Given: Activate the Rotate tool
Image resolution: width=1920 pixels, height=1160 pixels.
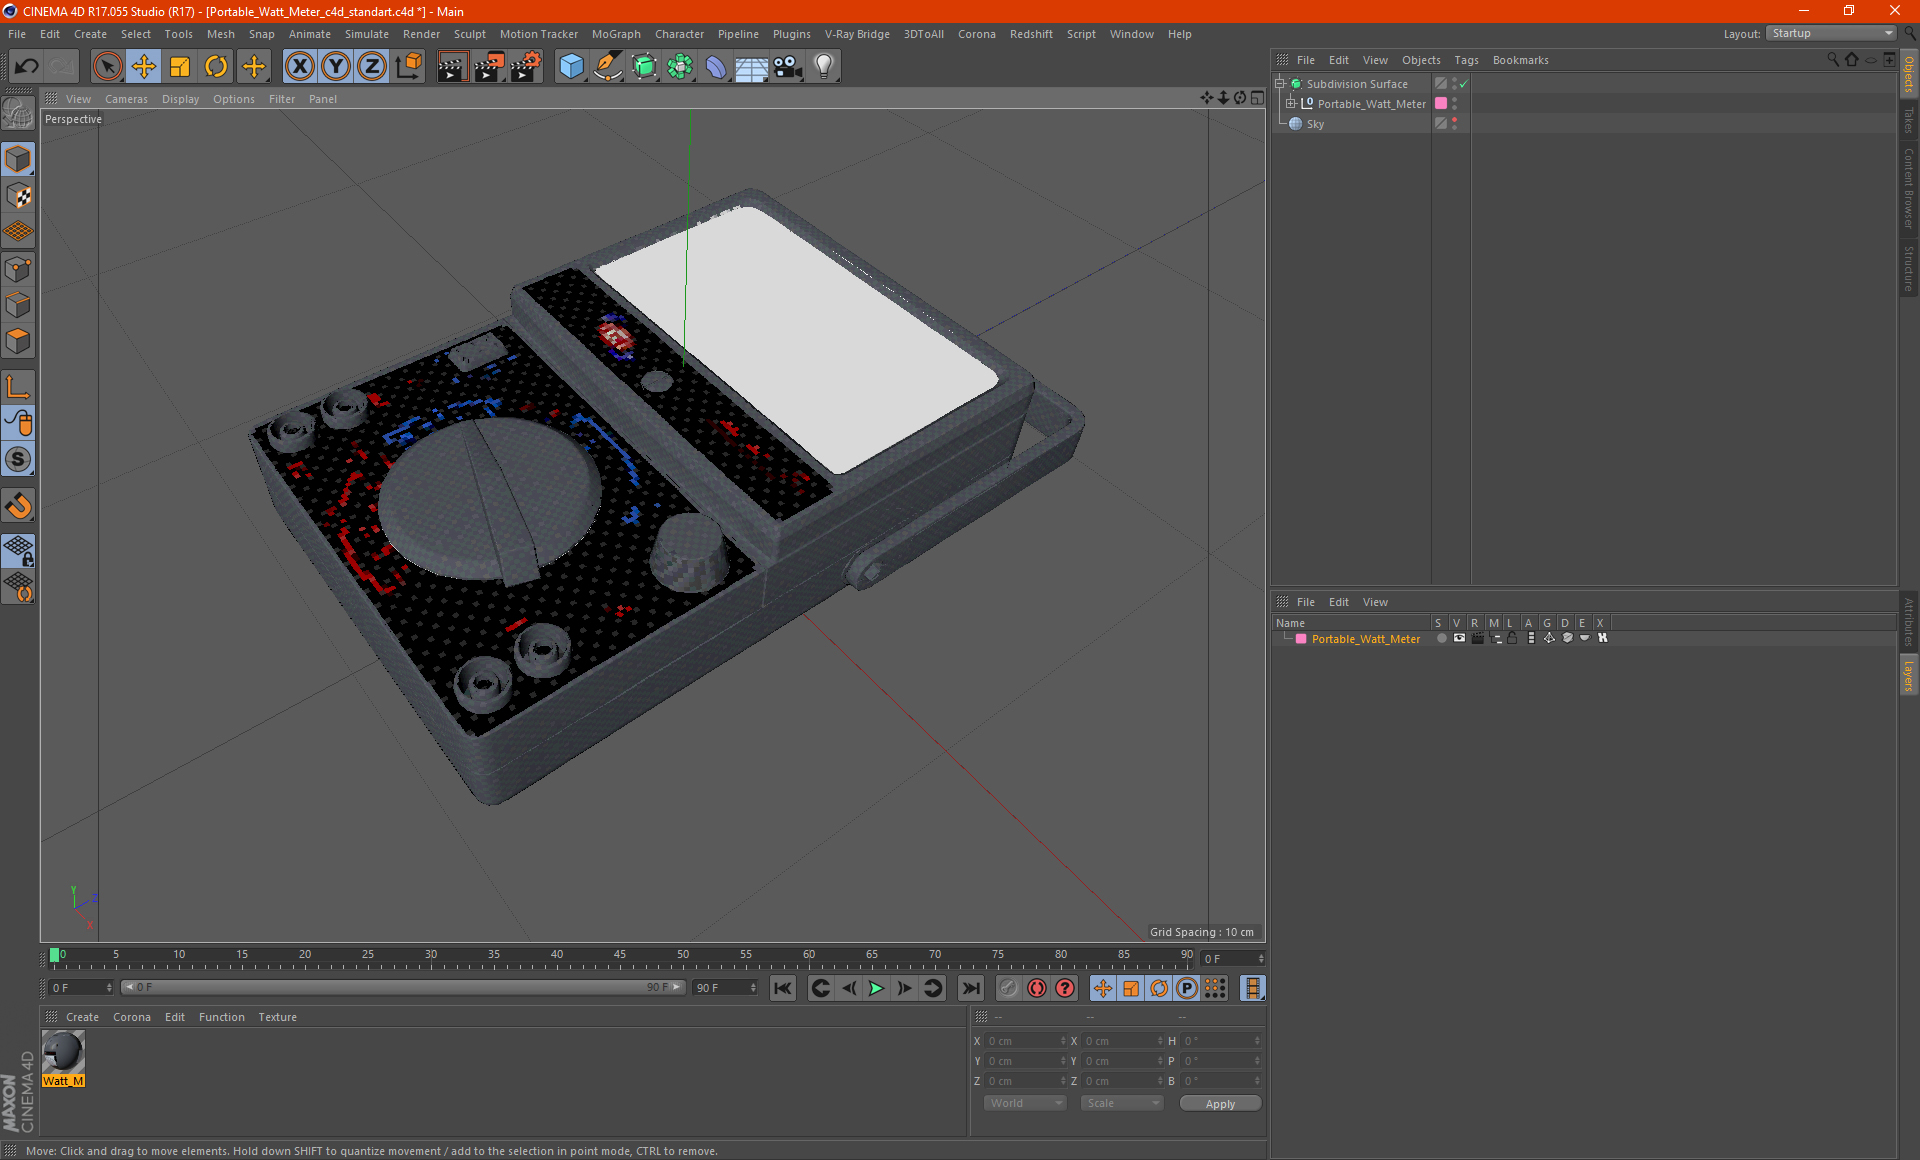Looking at the screenshot, I should point(216,67).
